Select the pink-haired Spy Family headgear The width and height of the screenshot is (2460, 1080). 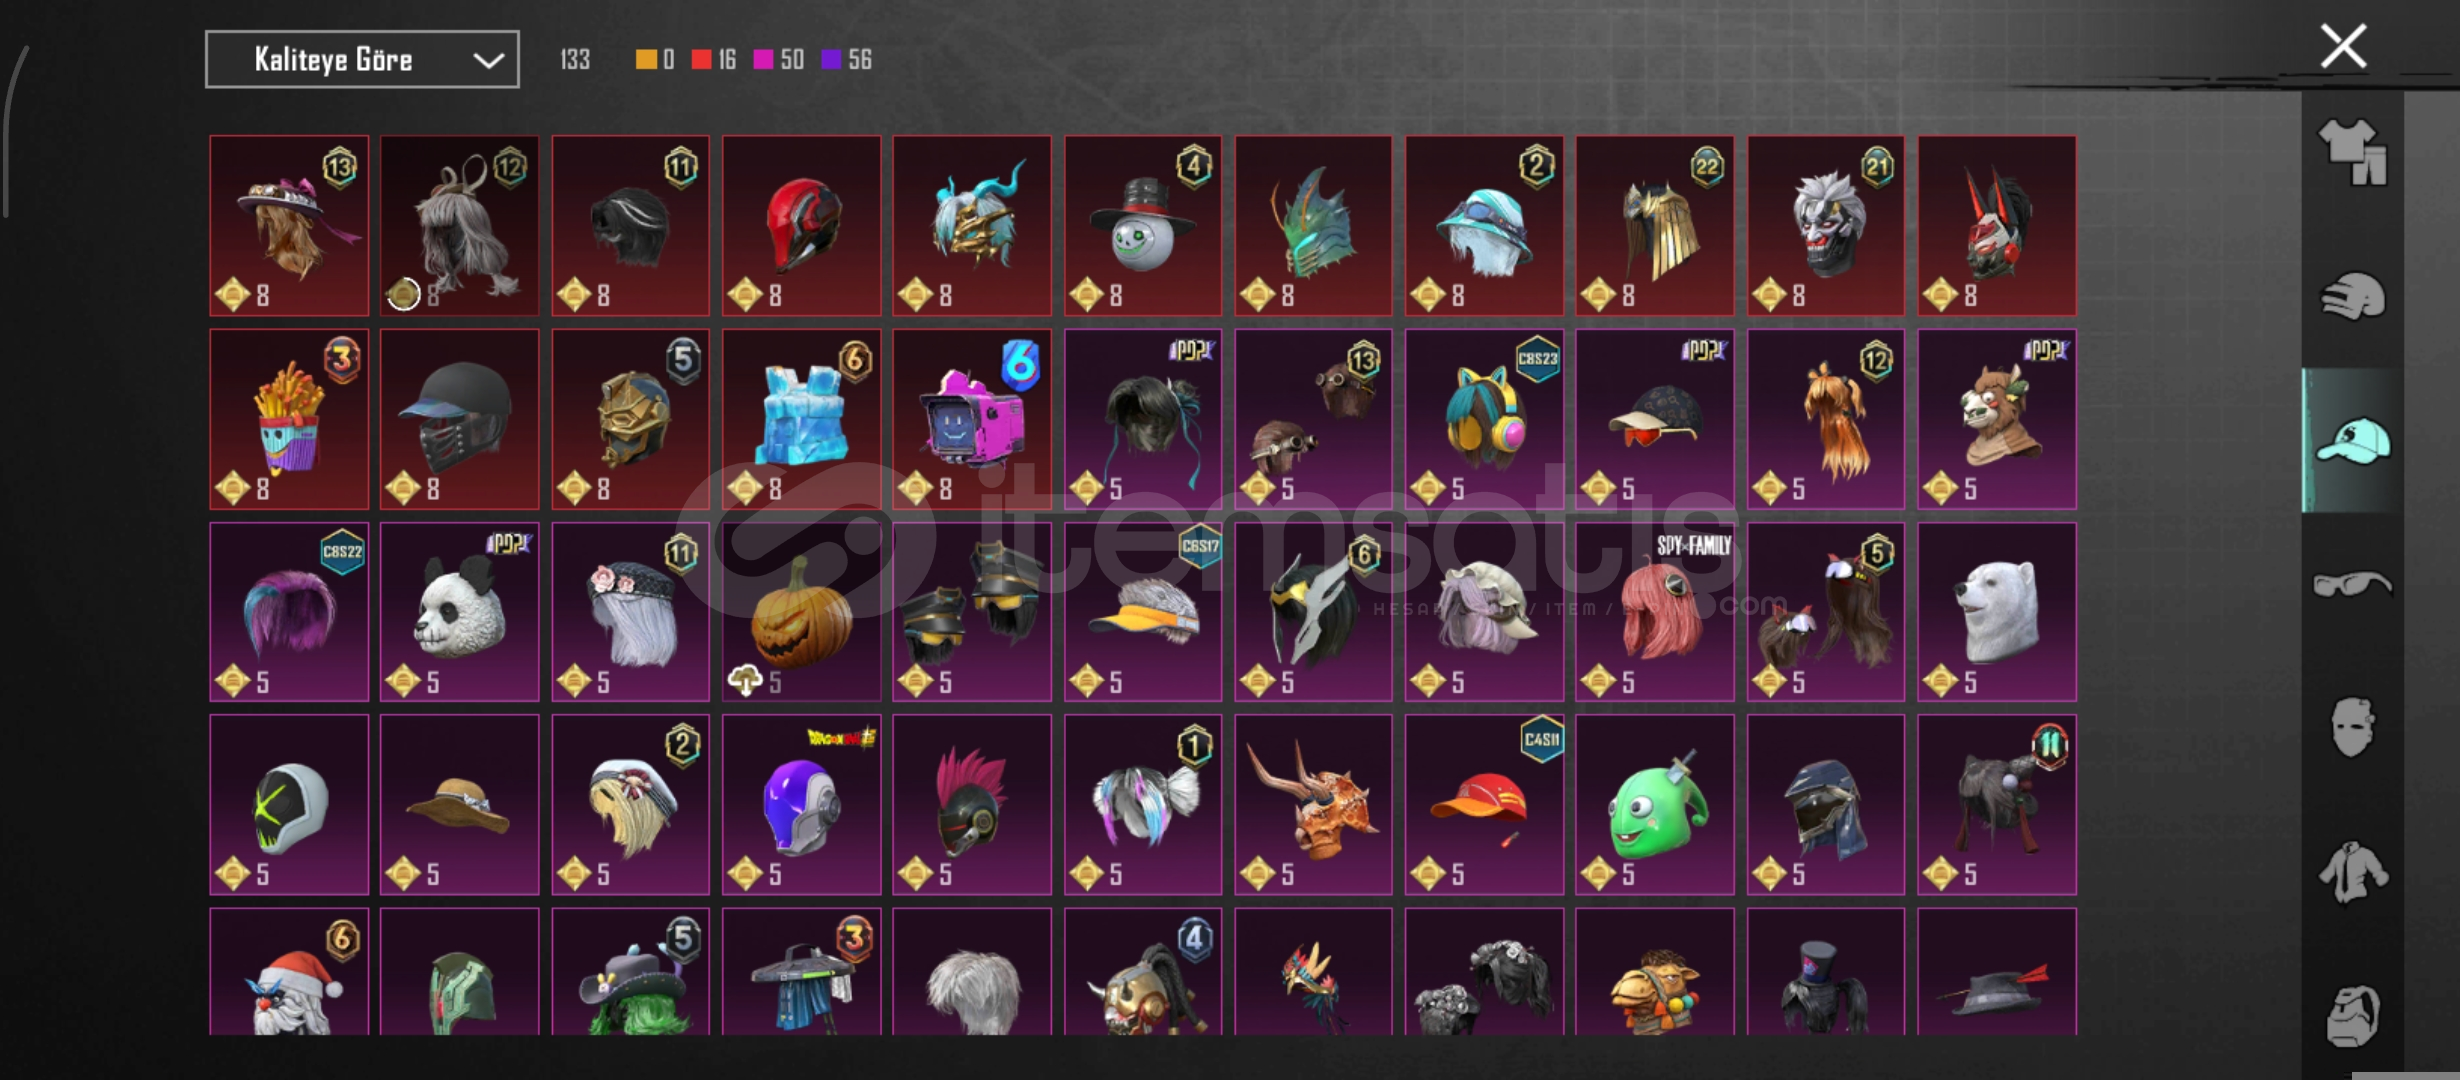(x=1655, y=612)
